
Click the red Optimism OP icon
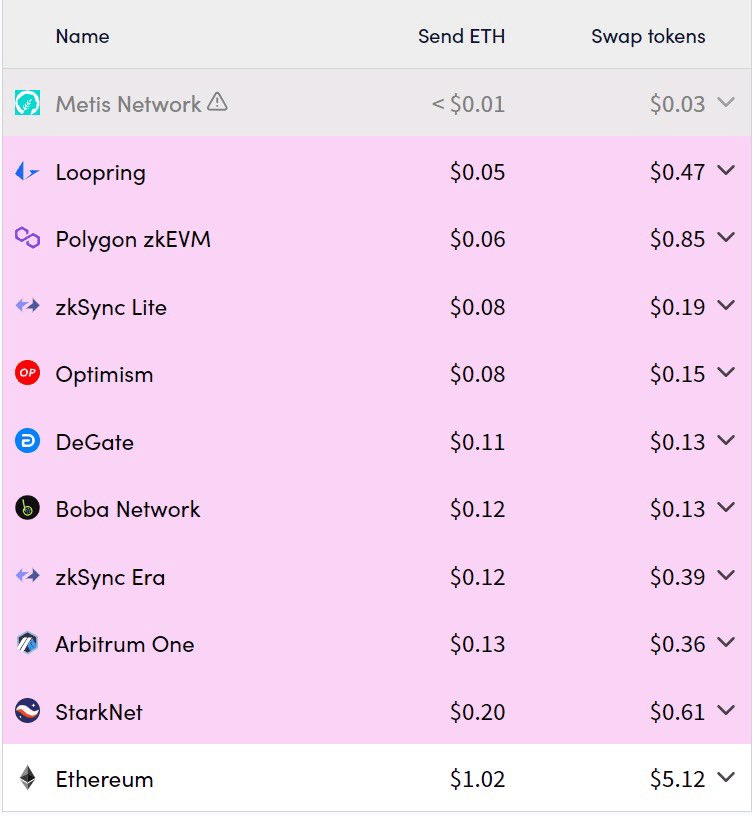tap(28, 373)
